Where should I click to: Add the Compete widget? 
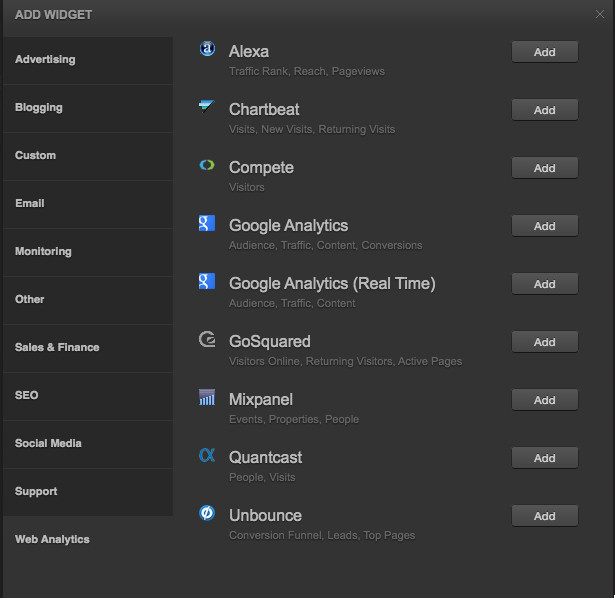544,168
